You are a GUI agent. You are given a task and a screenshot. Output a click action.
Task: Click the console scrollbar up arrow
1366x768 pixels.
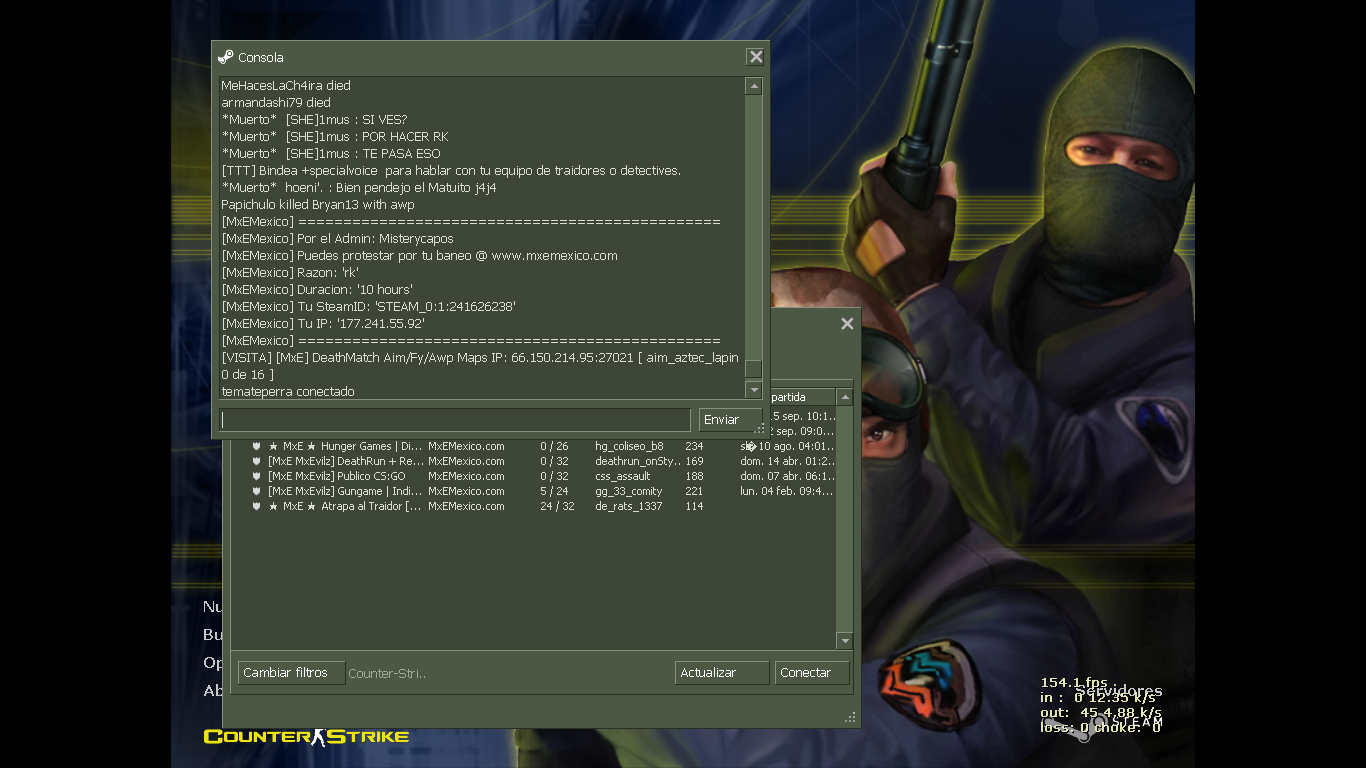tap(754, 87)
